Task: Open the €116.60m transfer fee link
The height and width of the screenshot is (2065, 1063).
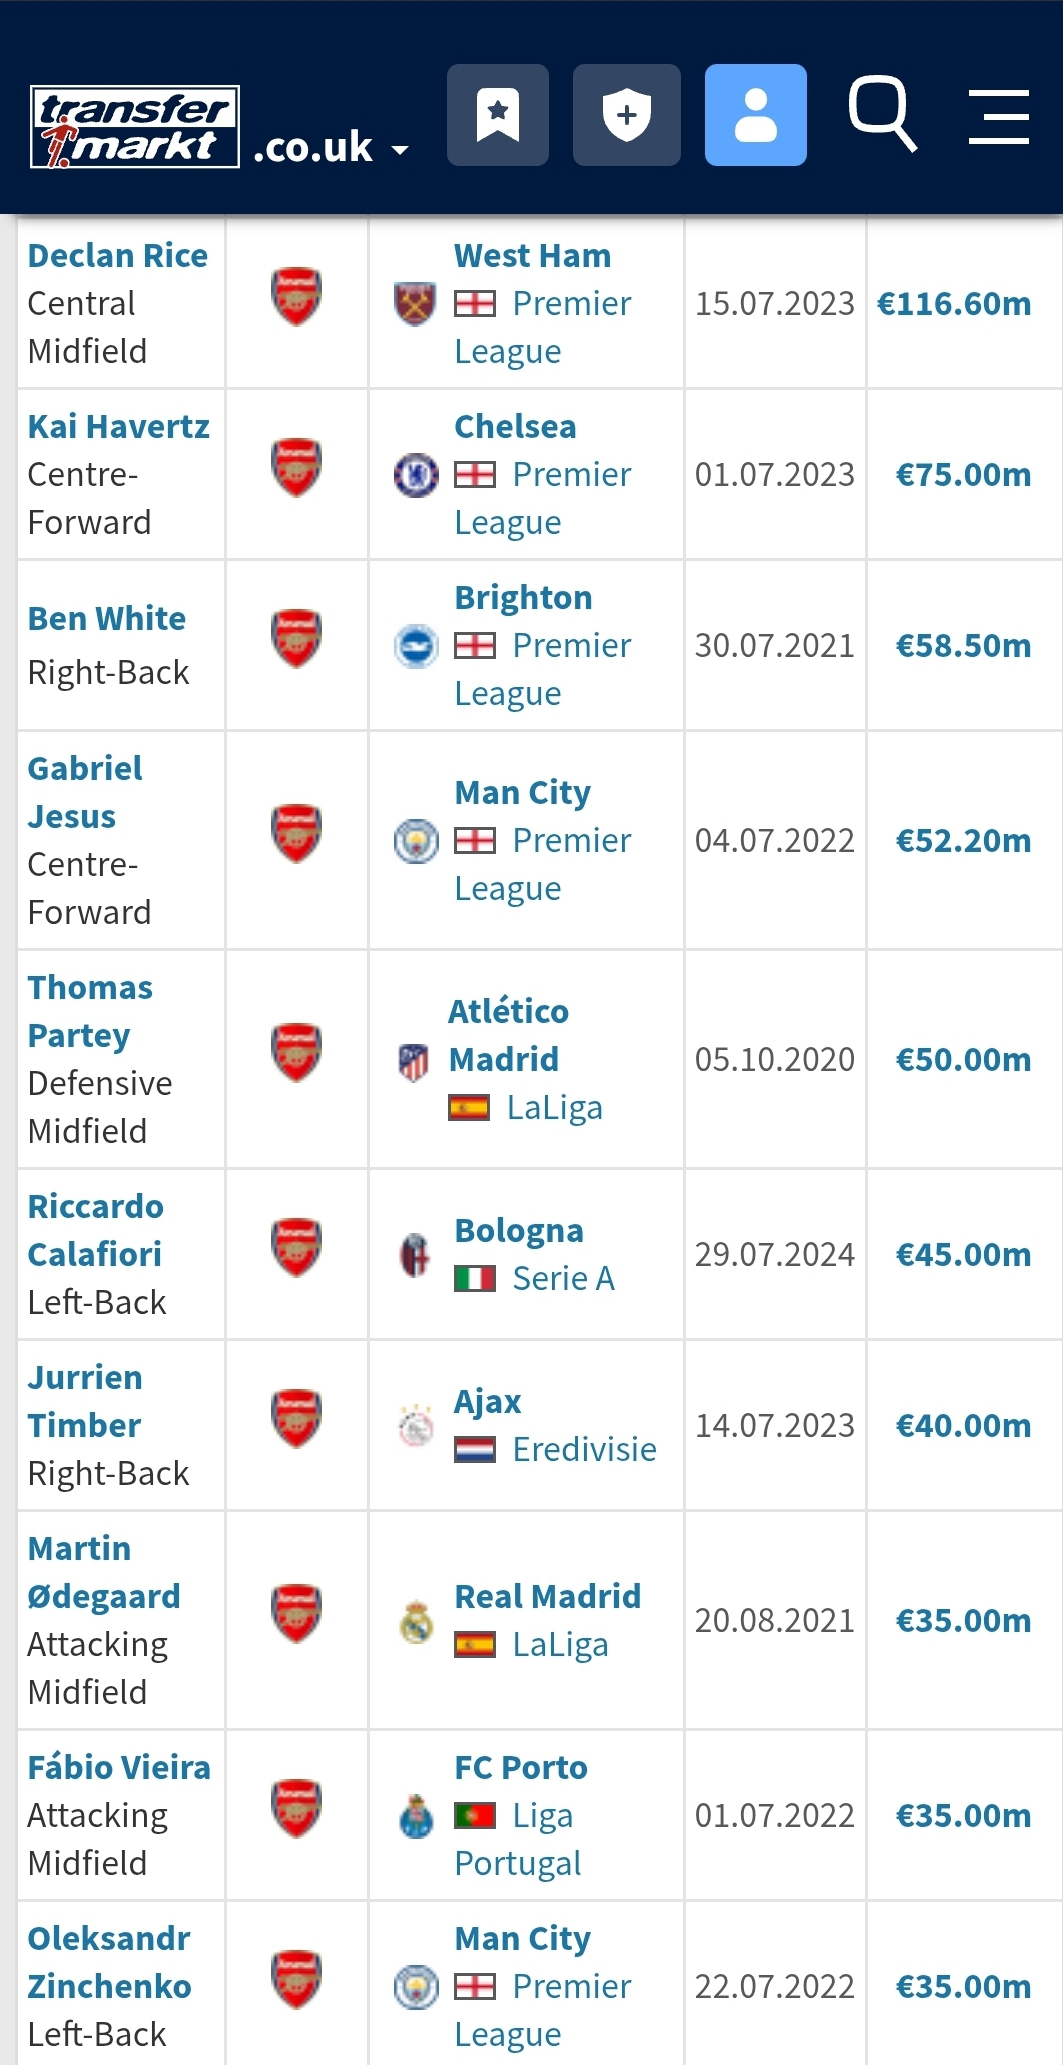Action: tap(954, 304)
